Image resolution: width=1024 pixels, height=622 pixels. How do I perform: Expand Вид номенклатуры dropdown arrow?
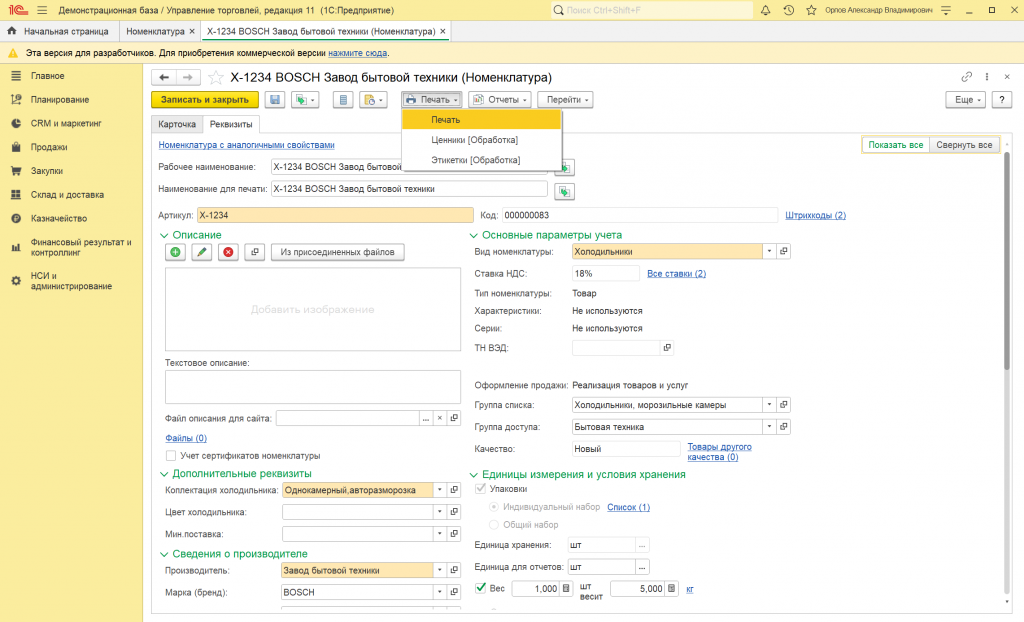click(x=769, y=252)
